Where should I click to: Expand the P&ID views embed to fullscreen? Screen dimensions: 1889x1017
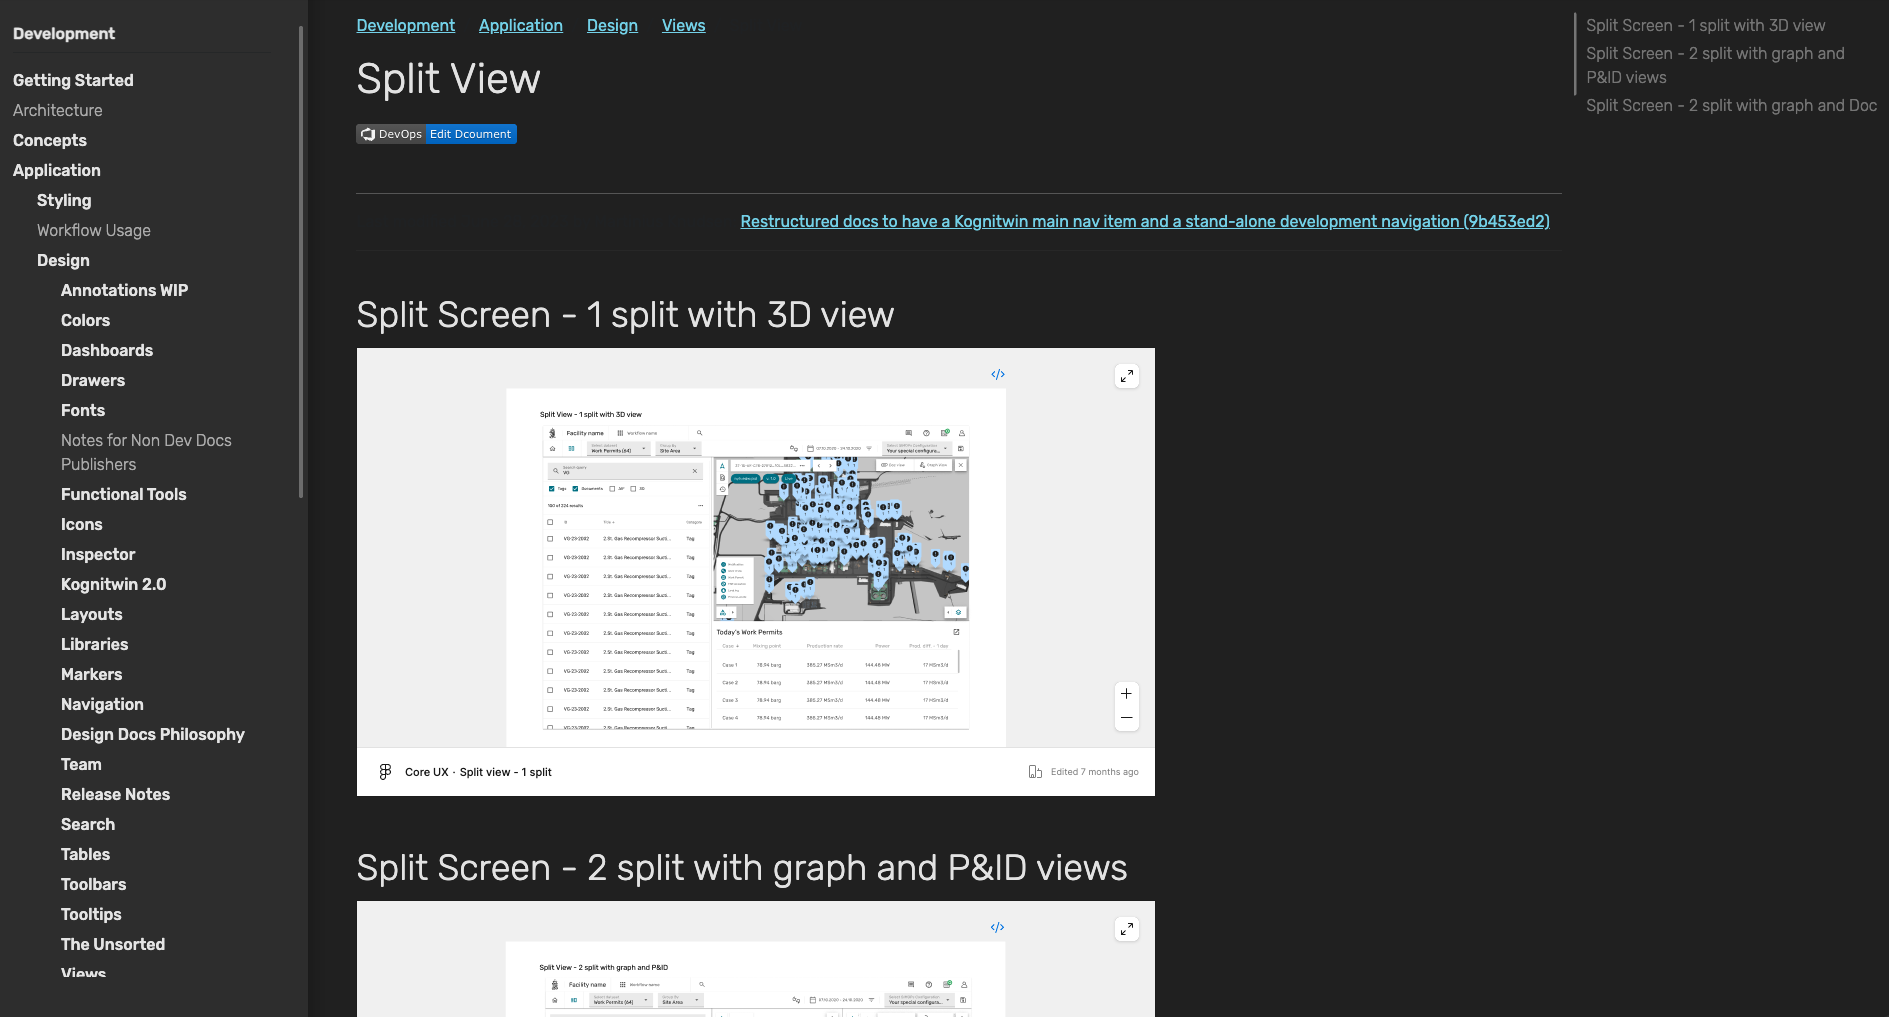(1126, 929)
